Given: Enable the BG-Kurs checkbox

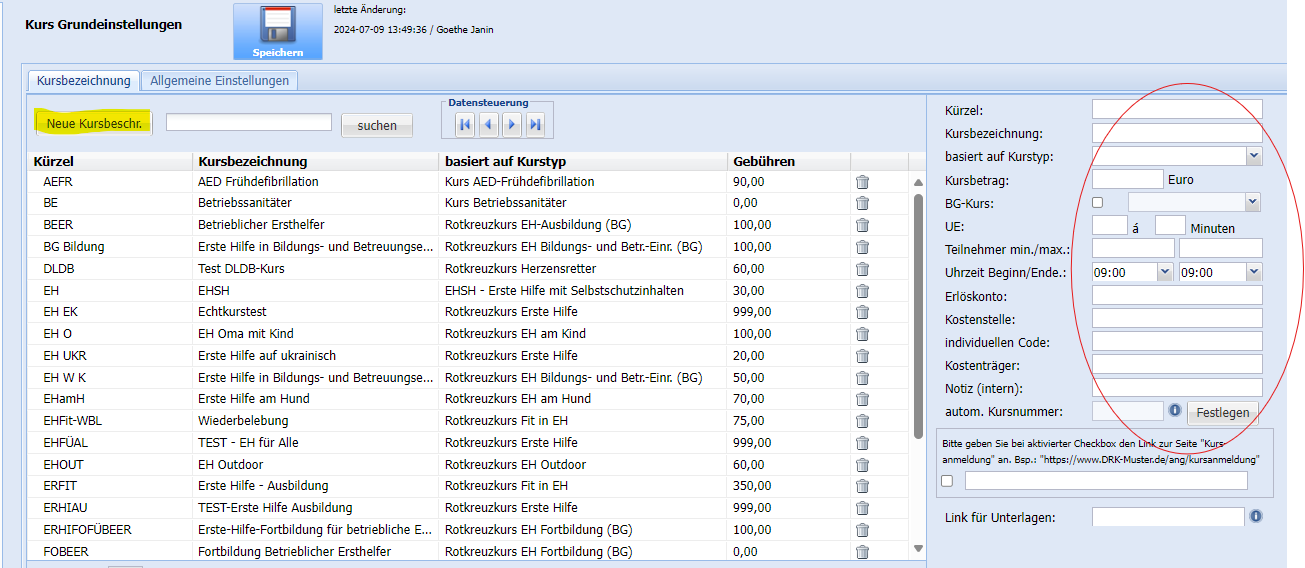Looking at the screenshot, I should pos(1098,203).
